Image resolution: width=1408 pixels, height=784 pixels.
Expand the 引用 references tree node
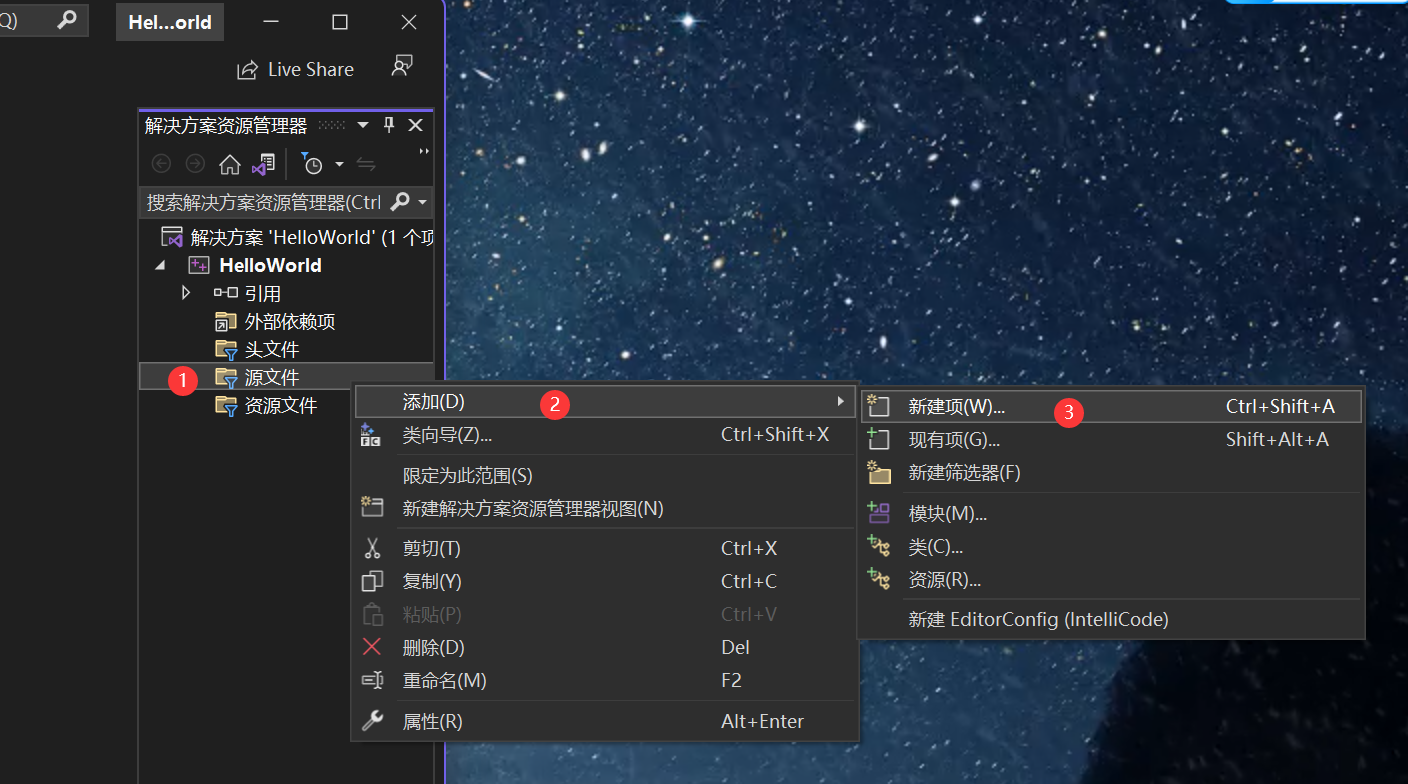185,293
